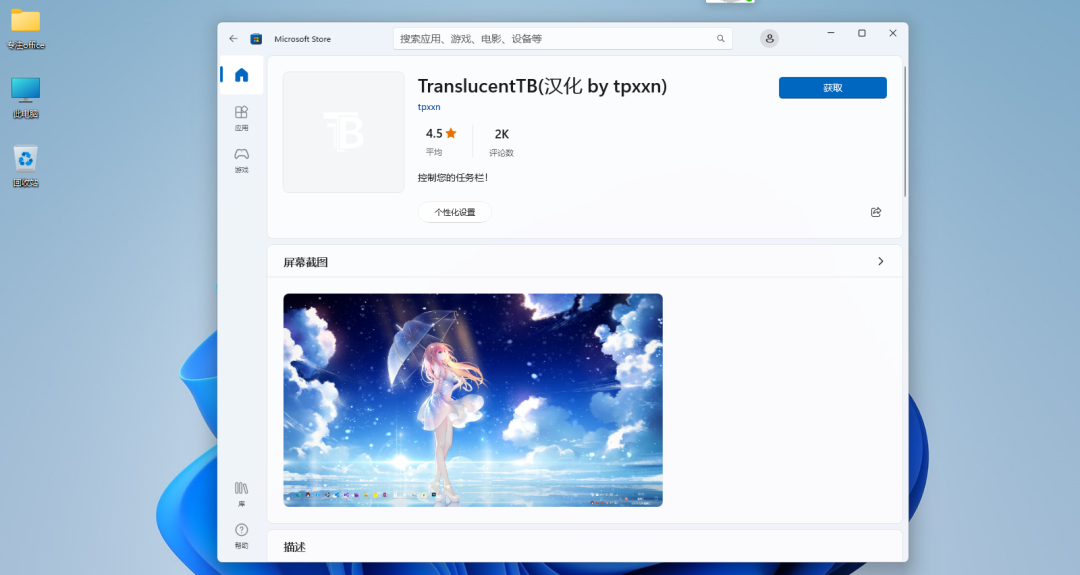
Task: Click into the search apps input field
Action: point(563,39)
